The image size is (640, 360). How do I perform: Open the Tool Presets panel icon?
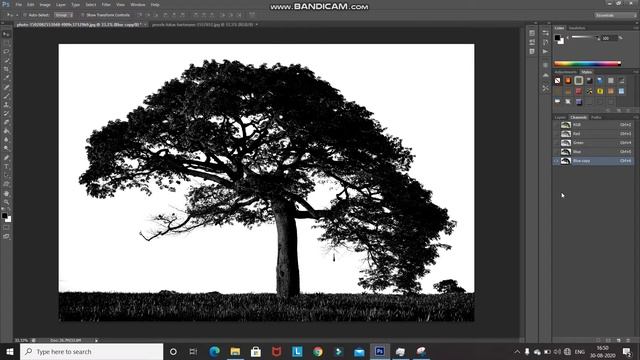click(546, 88)
